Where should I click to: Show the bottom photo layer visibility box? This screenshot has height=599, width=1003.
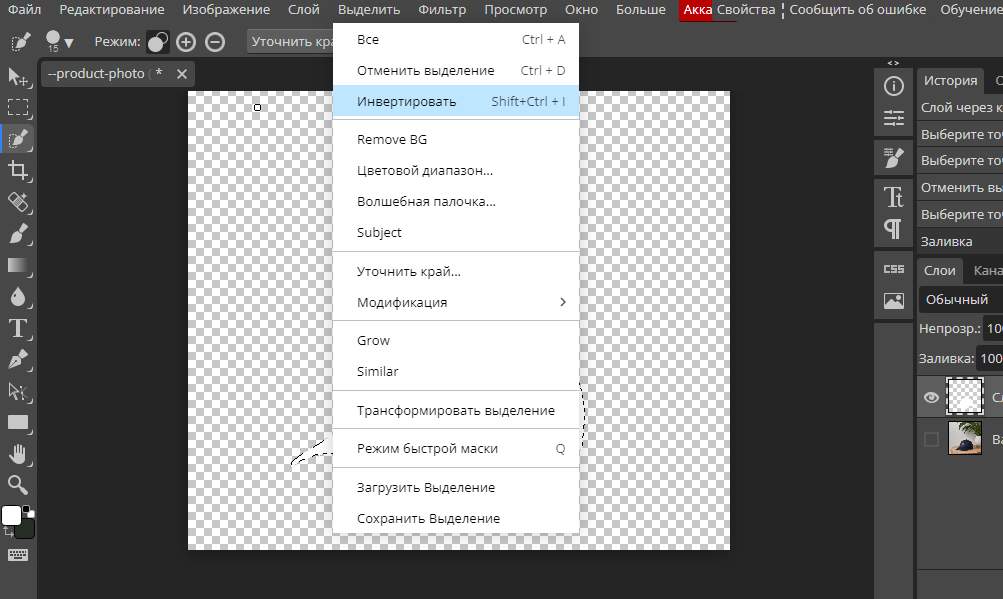click(x=931, y=439)
